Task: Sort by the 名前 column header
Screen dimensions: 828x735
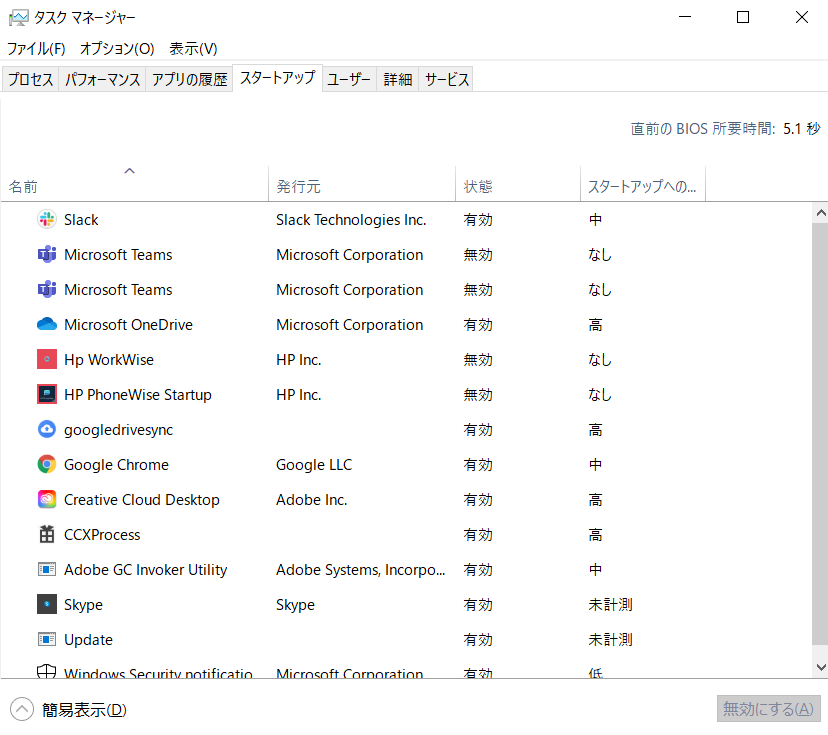Action: click(x=134, y=183)
